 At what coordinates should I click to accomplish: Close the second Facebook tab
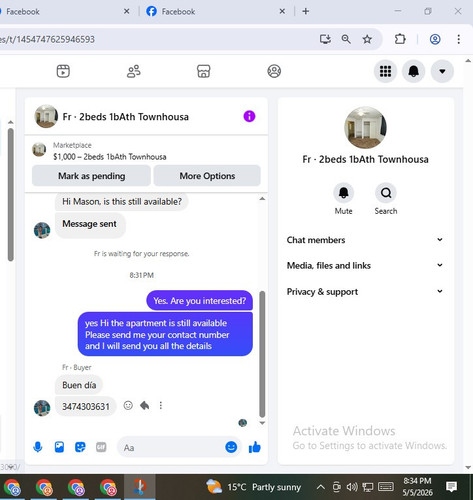[282, 11]
